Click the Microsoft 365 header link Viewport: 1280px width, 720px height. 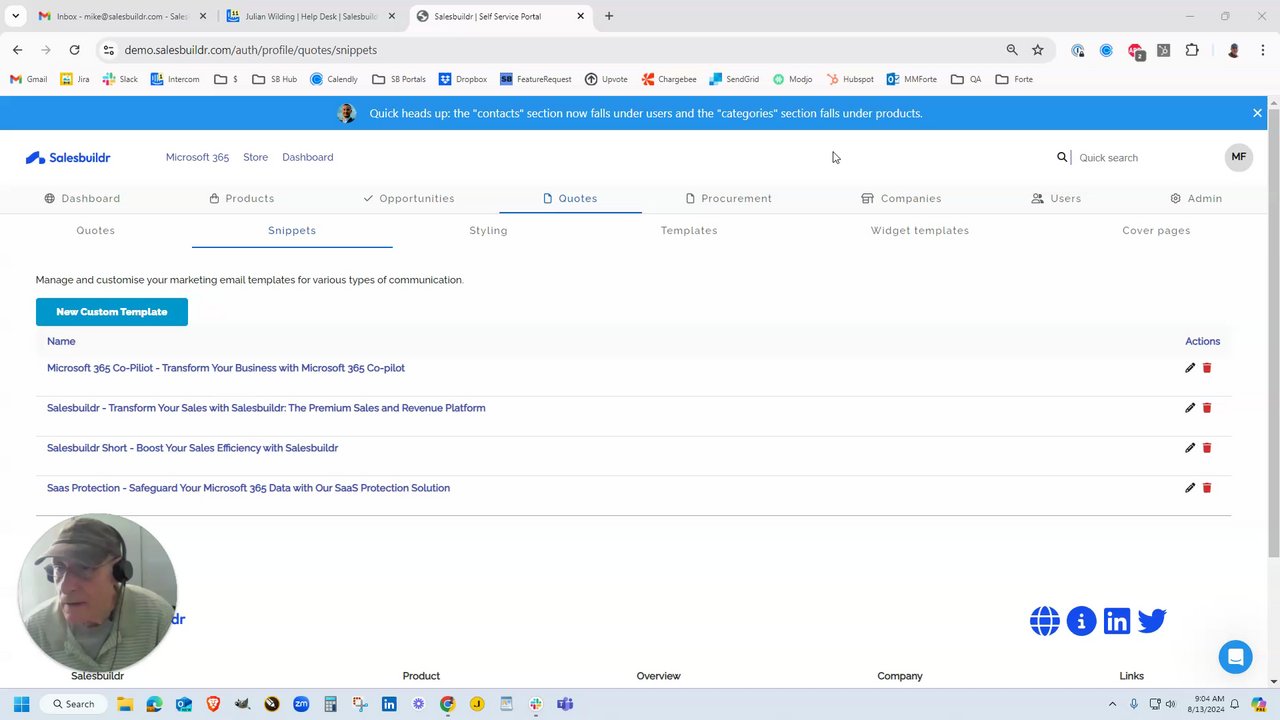(x=197, y=157)
